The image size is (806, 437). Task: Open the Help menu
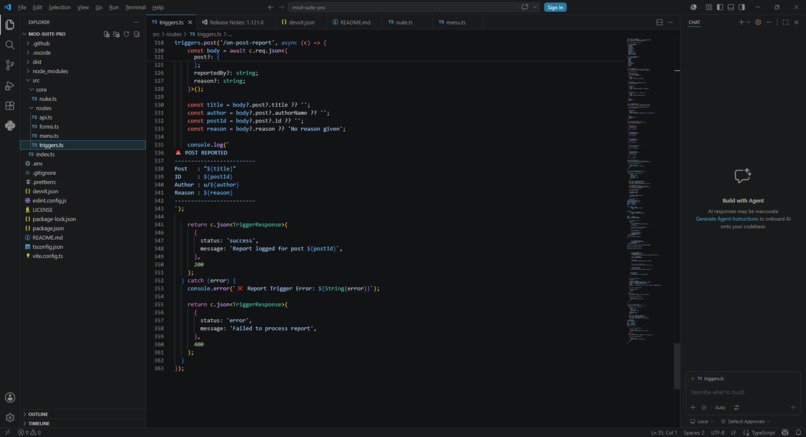[x=158, y=7]
